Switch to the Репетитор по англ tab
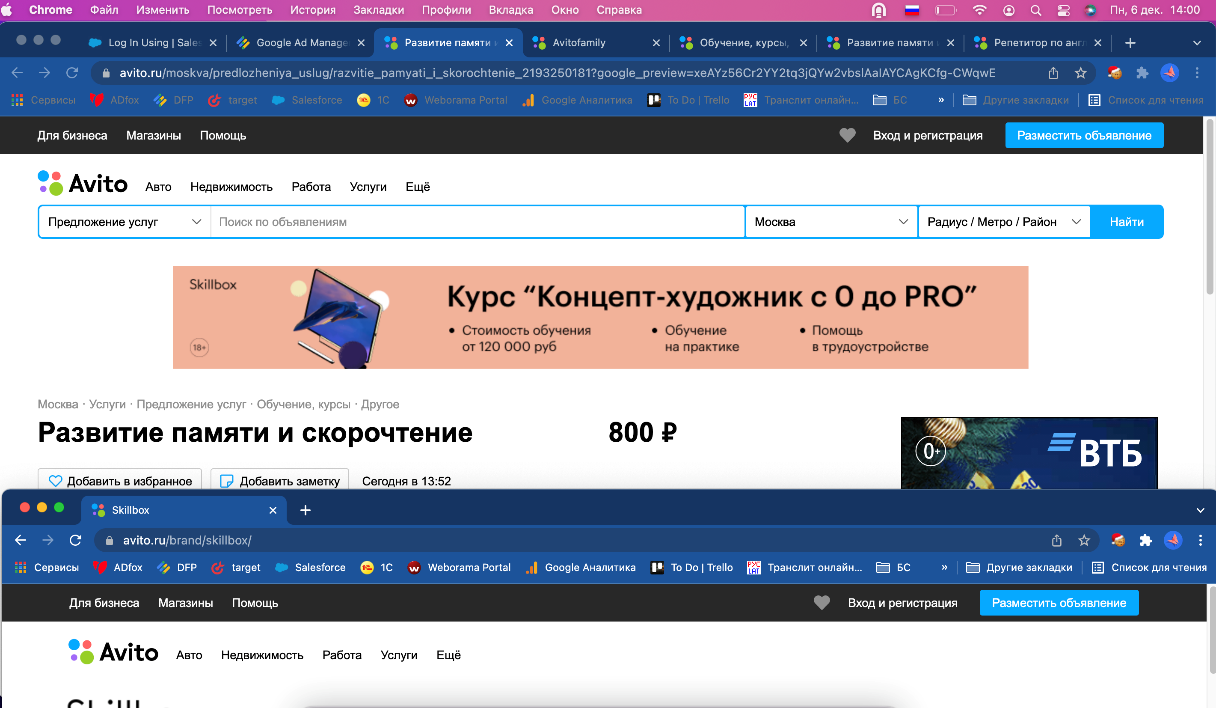 coord(1038,43)
